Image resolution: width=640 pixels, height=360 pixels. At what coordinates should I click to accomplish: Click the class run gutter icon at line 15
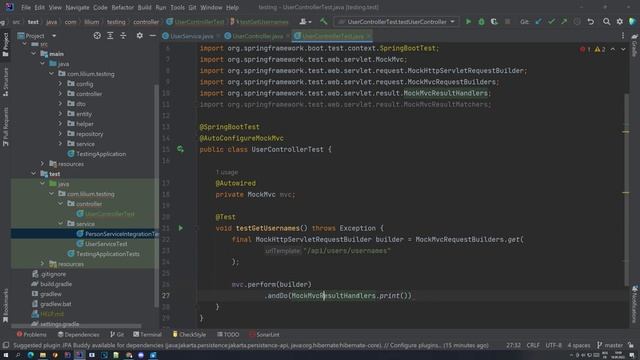pyautogui.click(x=180, y=149)
